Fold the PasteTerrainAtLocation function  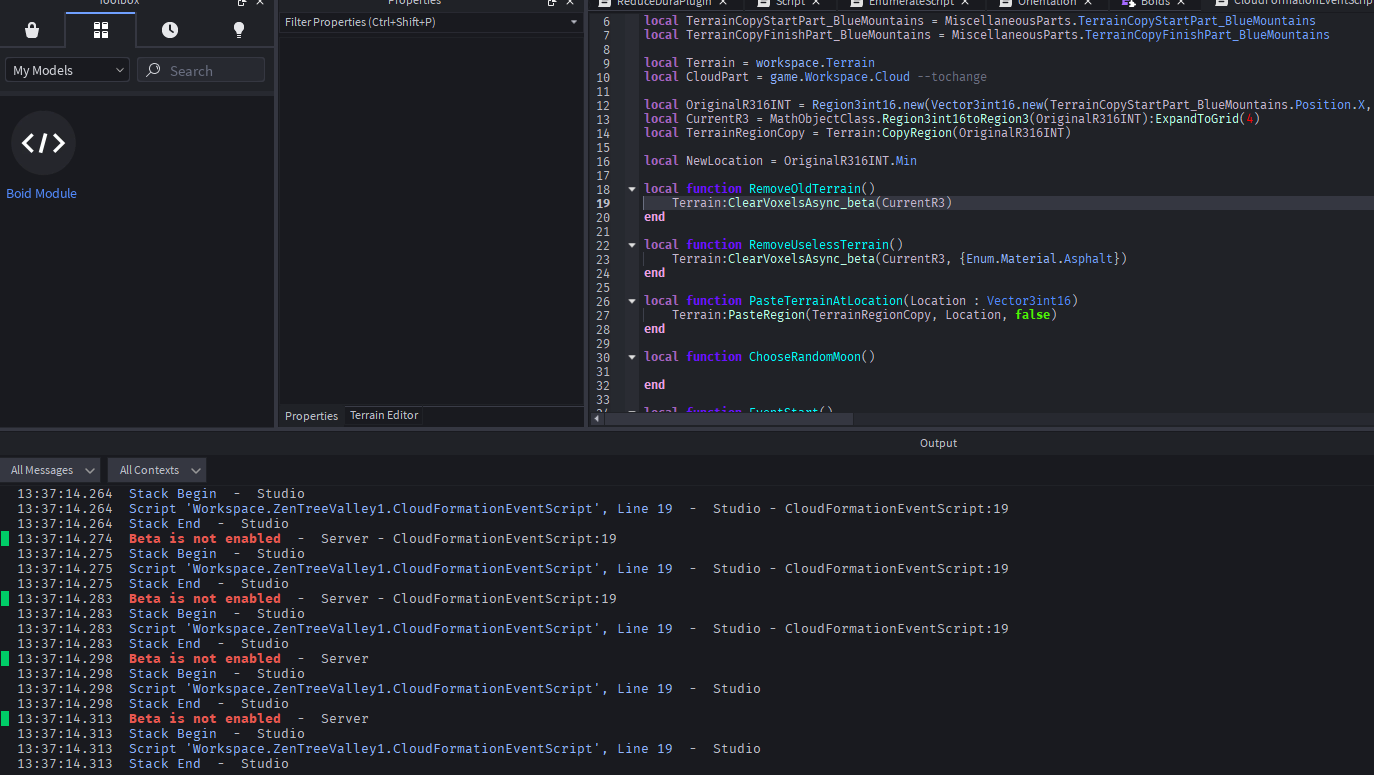(x=631, y=301)
